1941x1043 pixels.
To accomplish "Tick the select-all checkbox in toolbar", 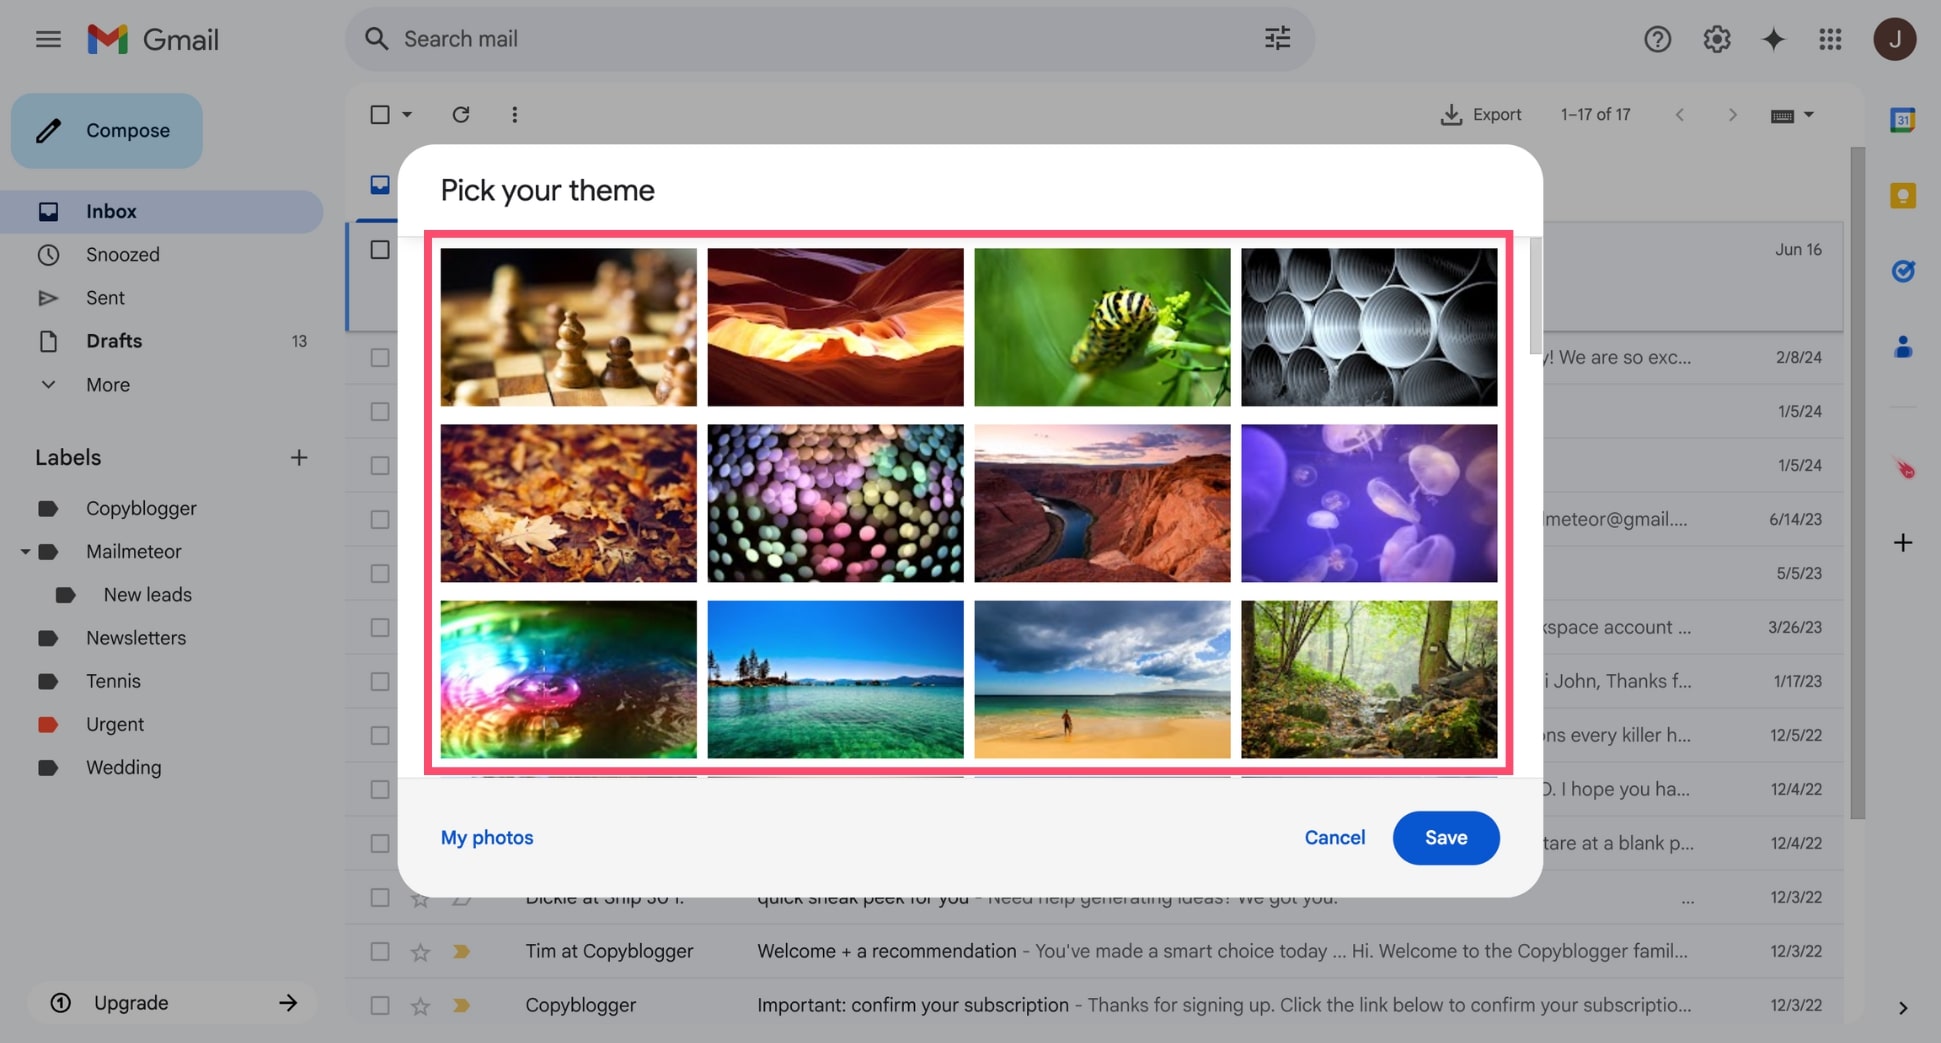I will click(380, 114).
